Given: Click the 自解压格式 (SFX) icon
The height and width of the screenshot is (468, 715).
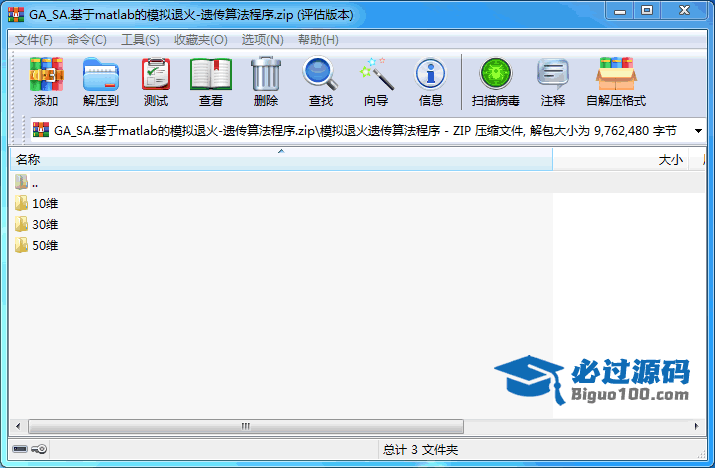Looking at the screenshot, I should click(x=615, y=82).
